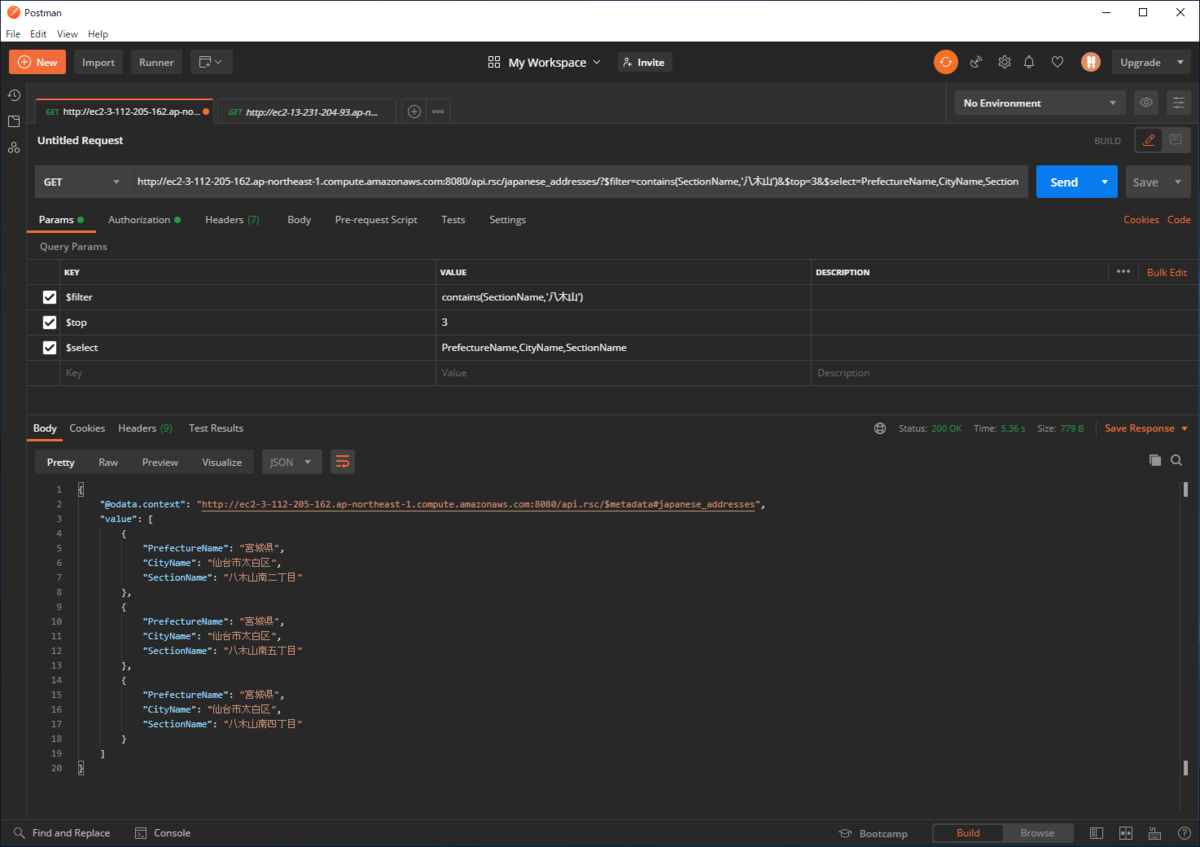The height and width of the screenshot is (847, 1200).
Task: Open manage environments sliders icon
Action: coord(1179,102)
